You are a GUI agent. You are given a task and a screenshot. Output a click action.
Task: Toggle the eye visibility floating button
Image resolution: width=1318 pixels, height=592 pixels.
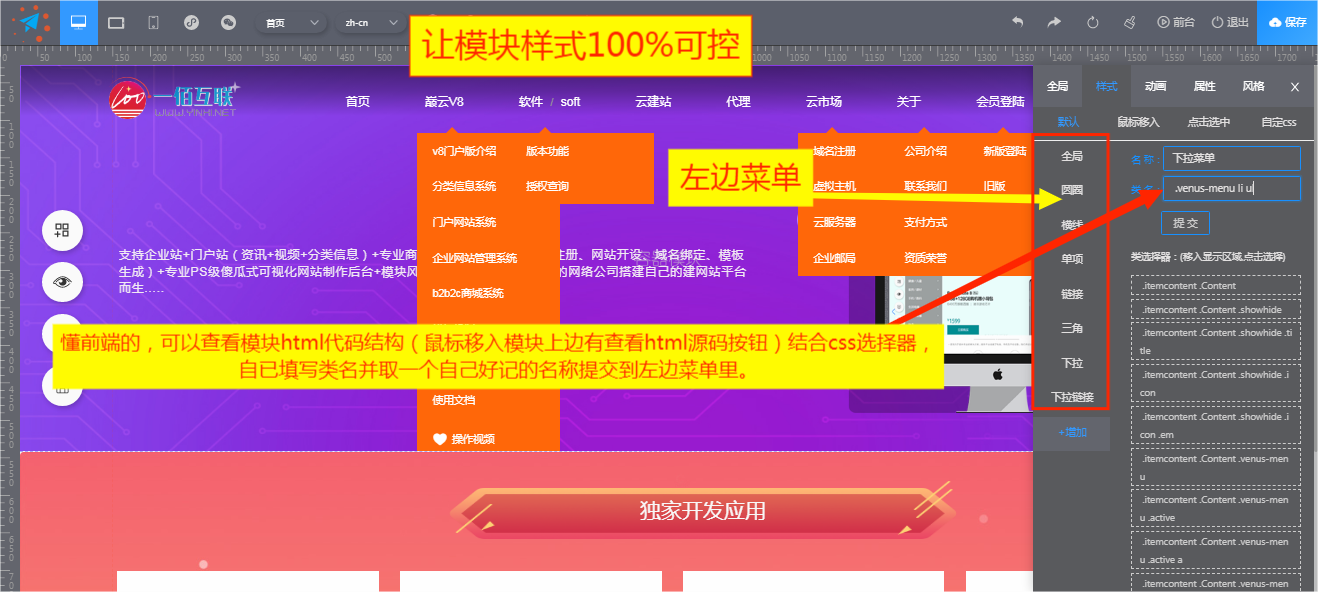62,282
